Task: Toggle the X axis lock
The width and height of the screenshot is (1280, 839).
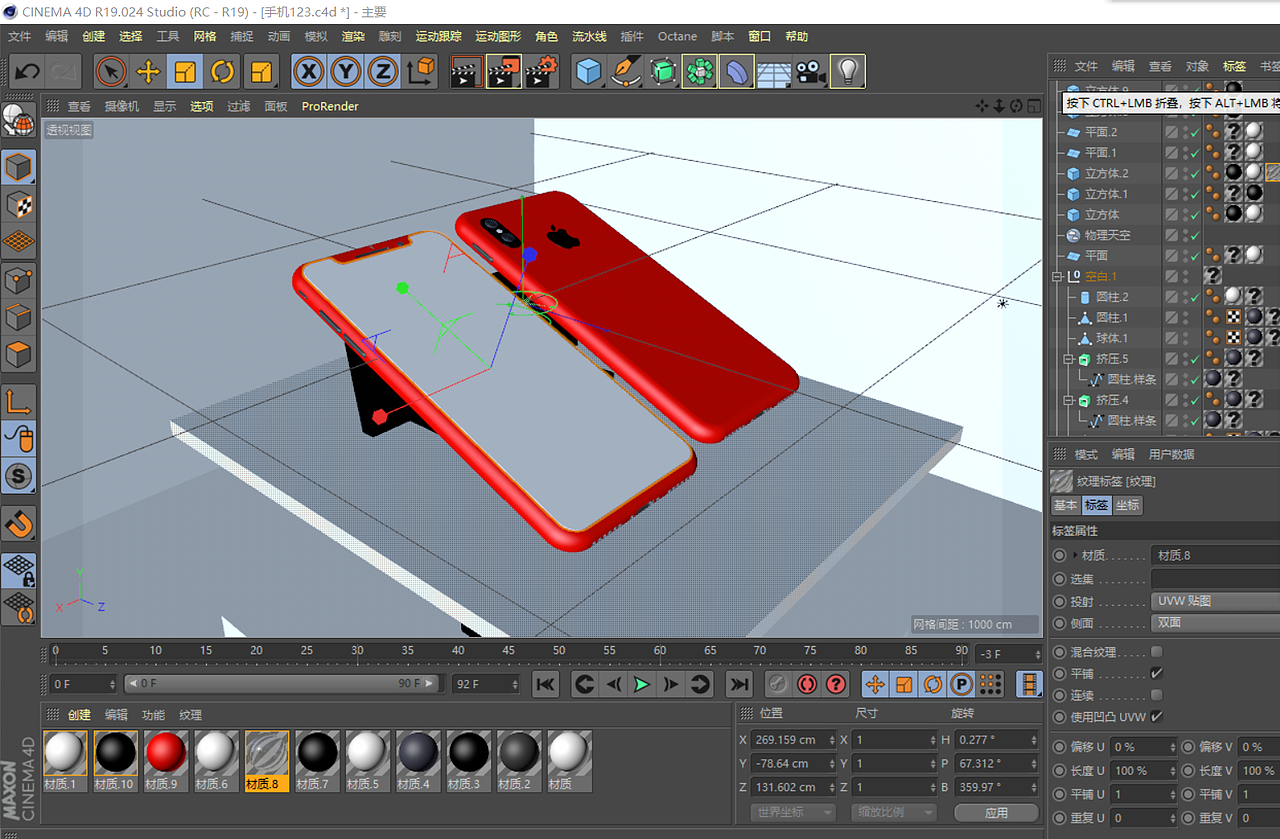Action: click(309, 72)
